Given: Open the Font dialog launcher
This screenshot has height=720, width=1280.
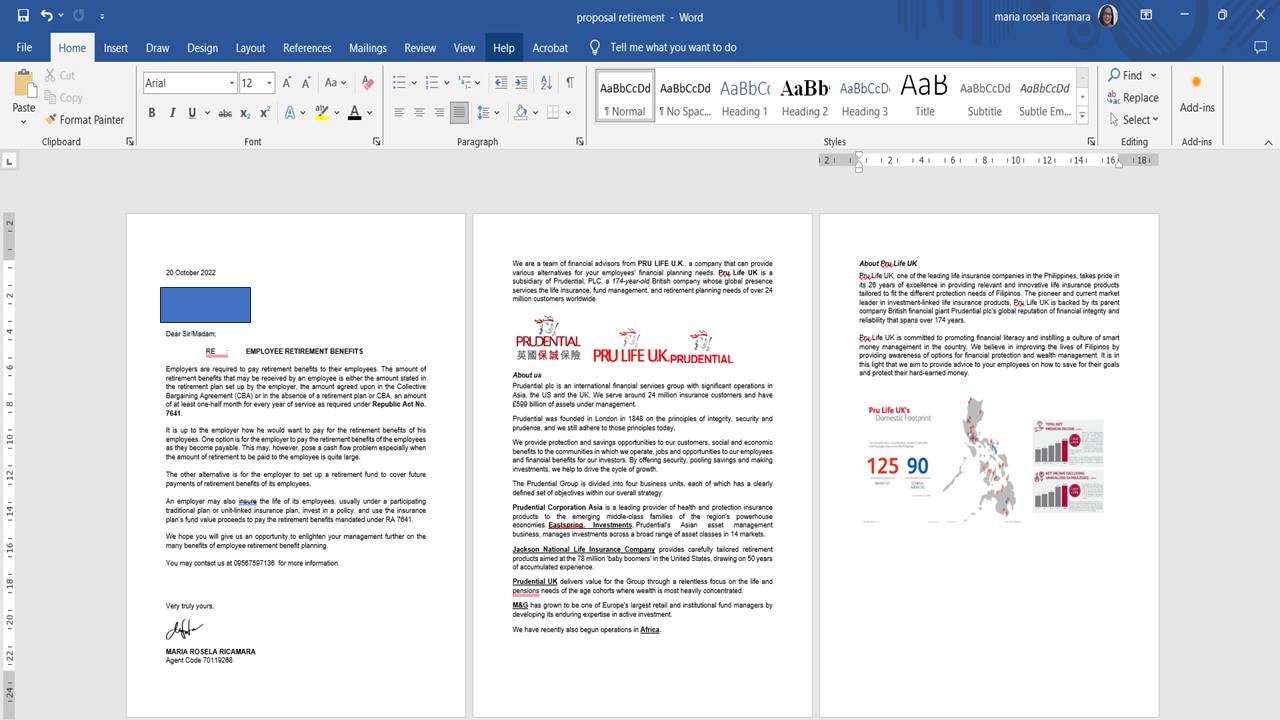Looking at the screenshot, I should (379, 142).
